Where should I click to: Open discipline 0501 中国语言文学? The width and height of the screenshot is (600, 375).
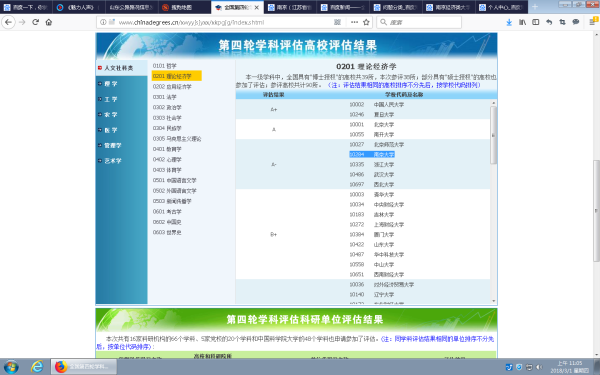pyautogui.click(x=174, y=180)
